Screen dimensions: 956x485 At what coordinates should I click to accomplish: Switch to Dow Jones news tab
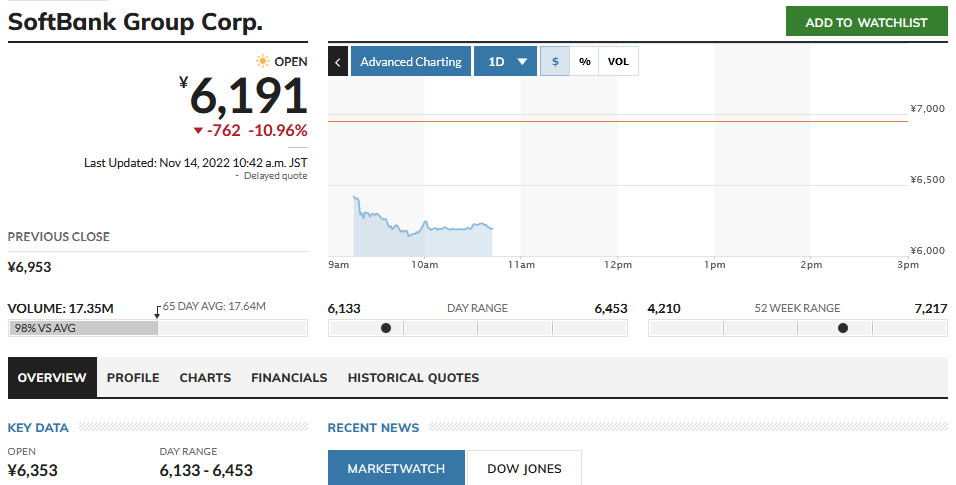(524, 468)
